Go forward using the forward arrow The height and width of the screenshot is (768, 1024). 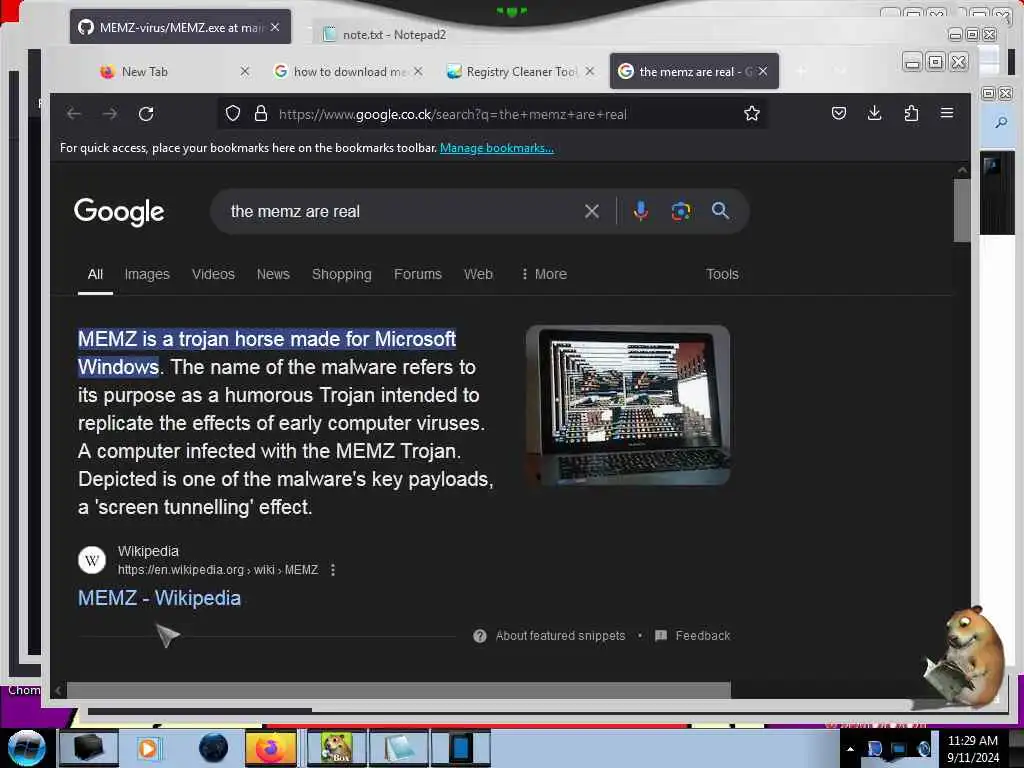(x=110, y=114)
